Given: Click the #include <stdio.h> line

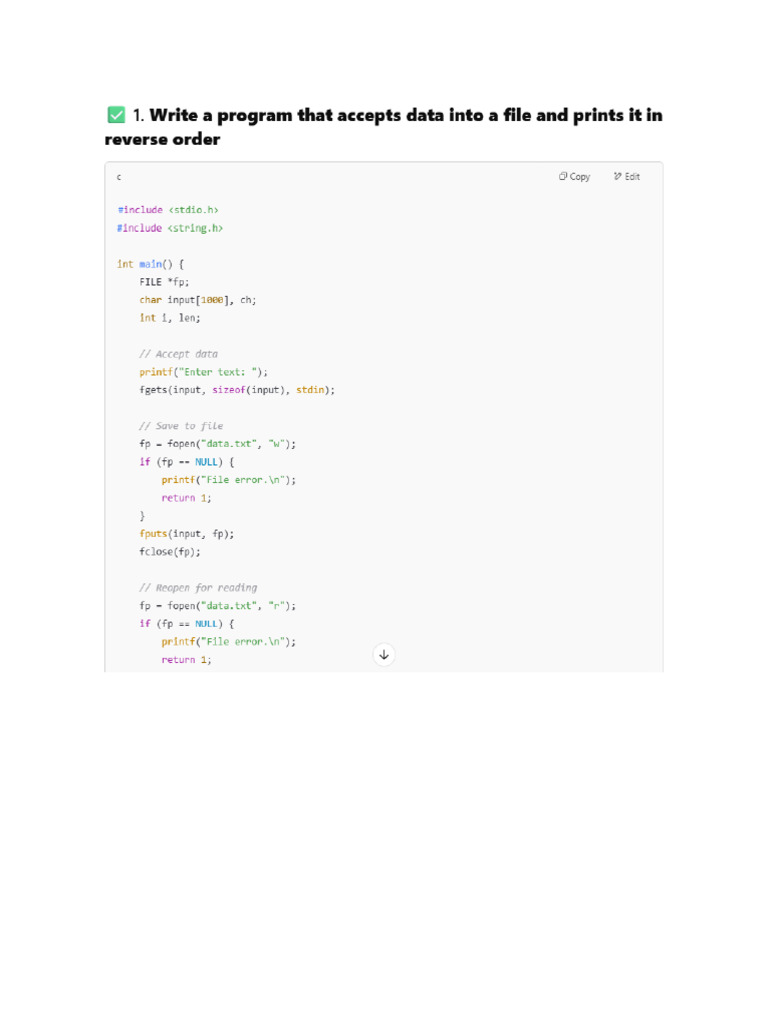Looking at the screenshot, I should (168, 210).
